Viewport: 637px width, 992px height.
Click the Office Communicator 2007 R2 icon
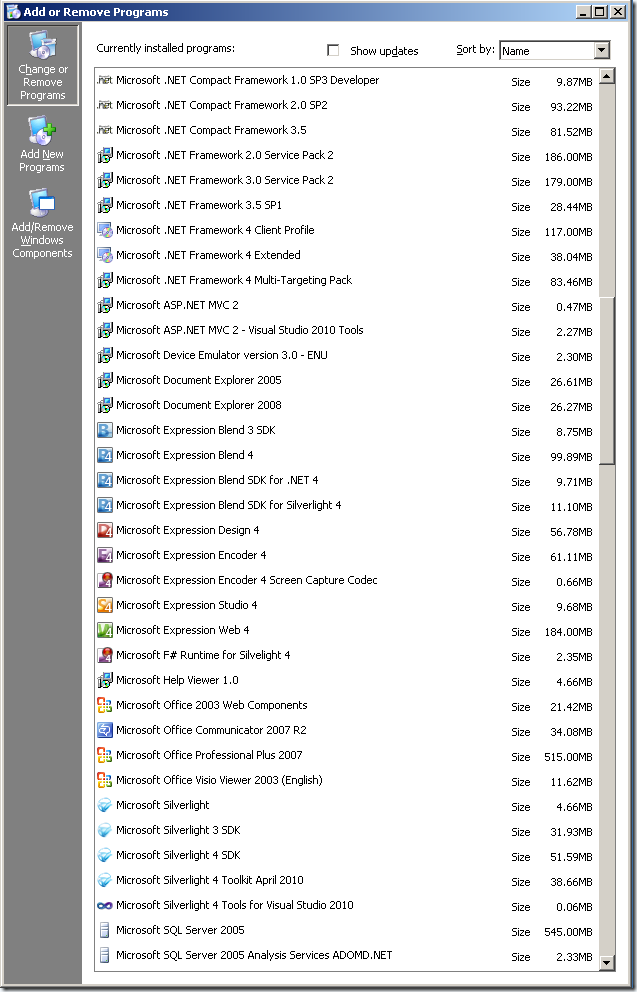104,730
